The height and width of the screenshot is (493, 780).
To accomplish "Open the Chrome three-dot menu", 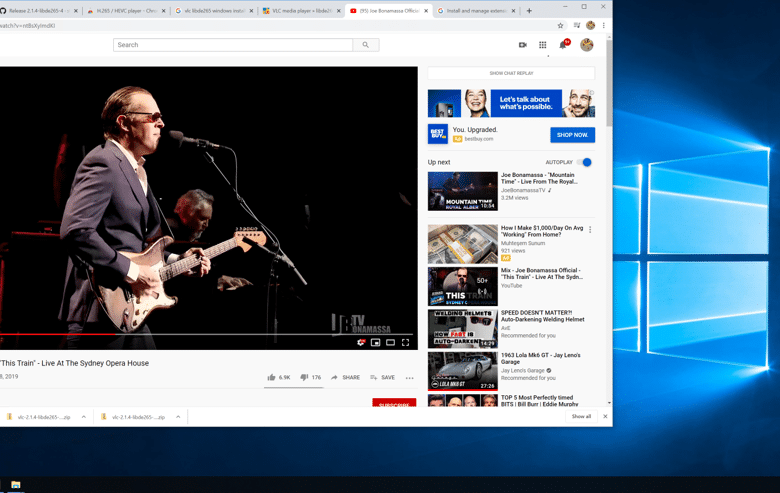I will pyautogui.click(x=603, y=25).
